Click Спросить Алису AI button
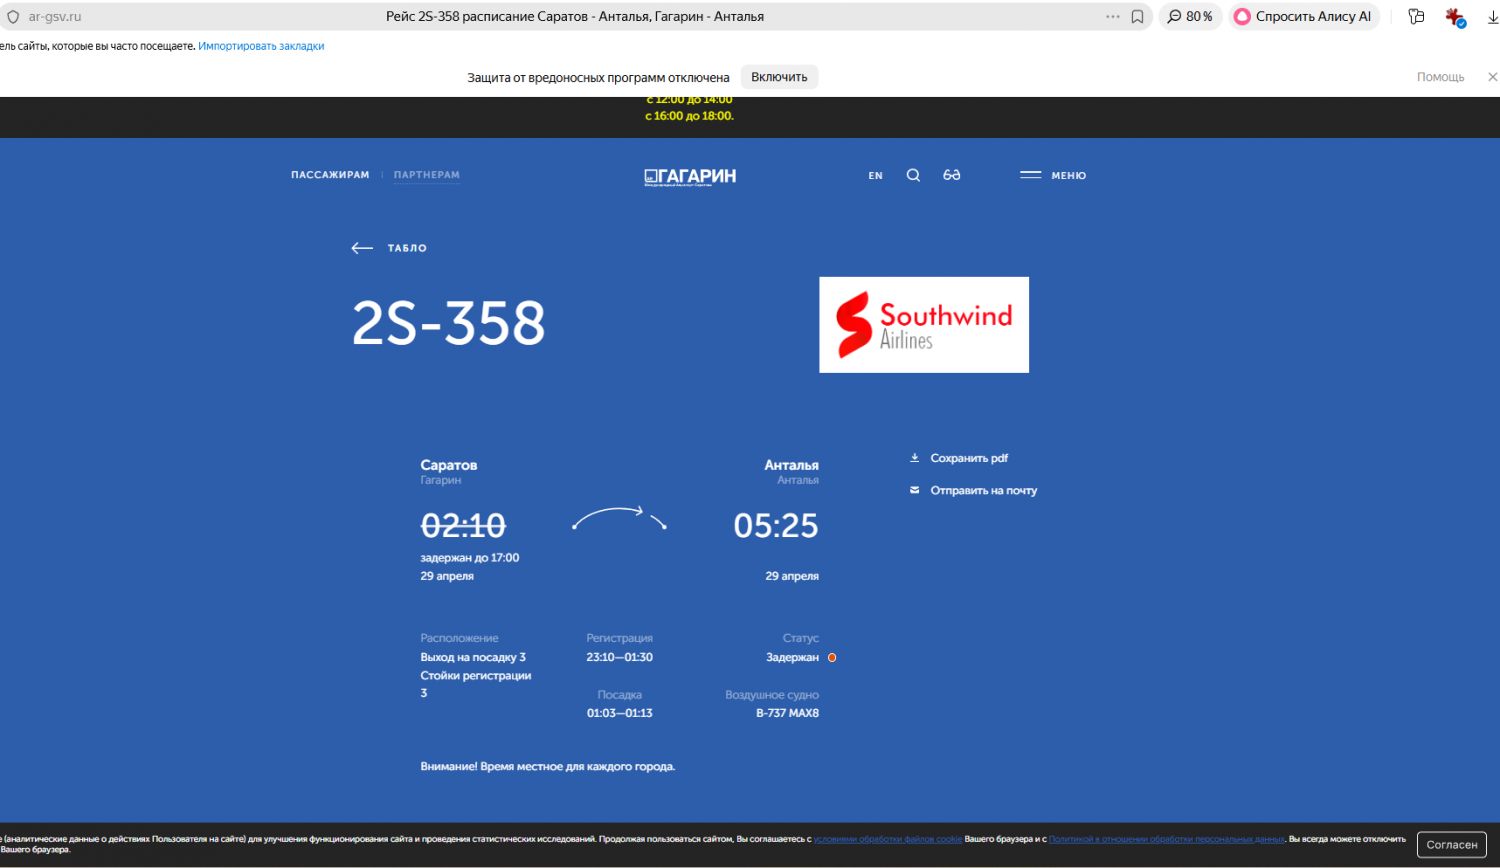The width and height of the screenshot is (1500, 868). pyautogui.click(x=1303, y=17)
